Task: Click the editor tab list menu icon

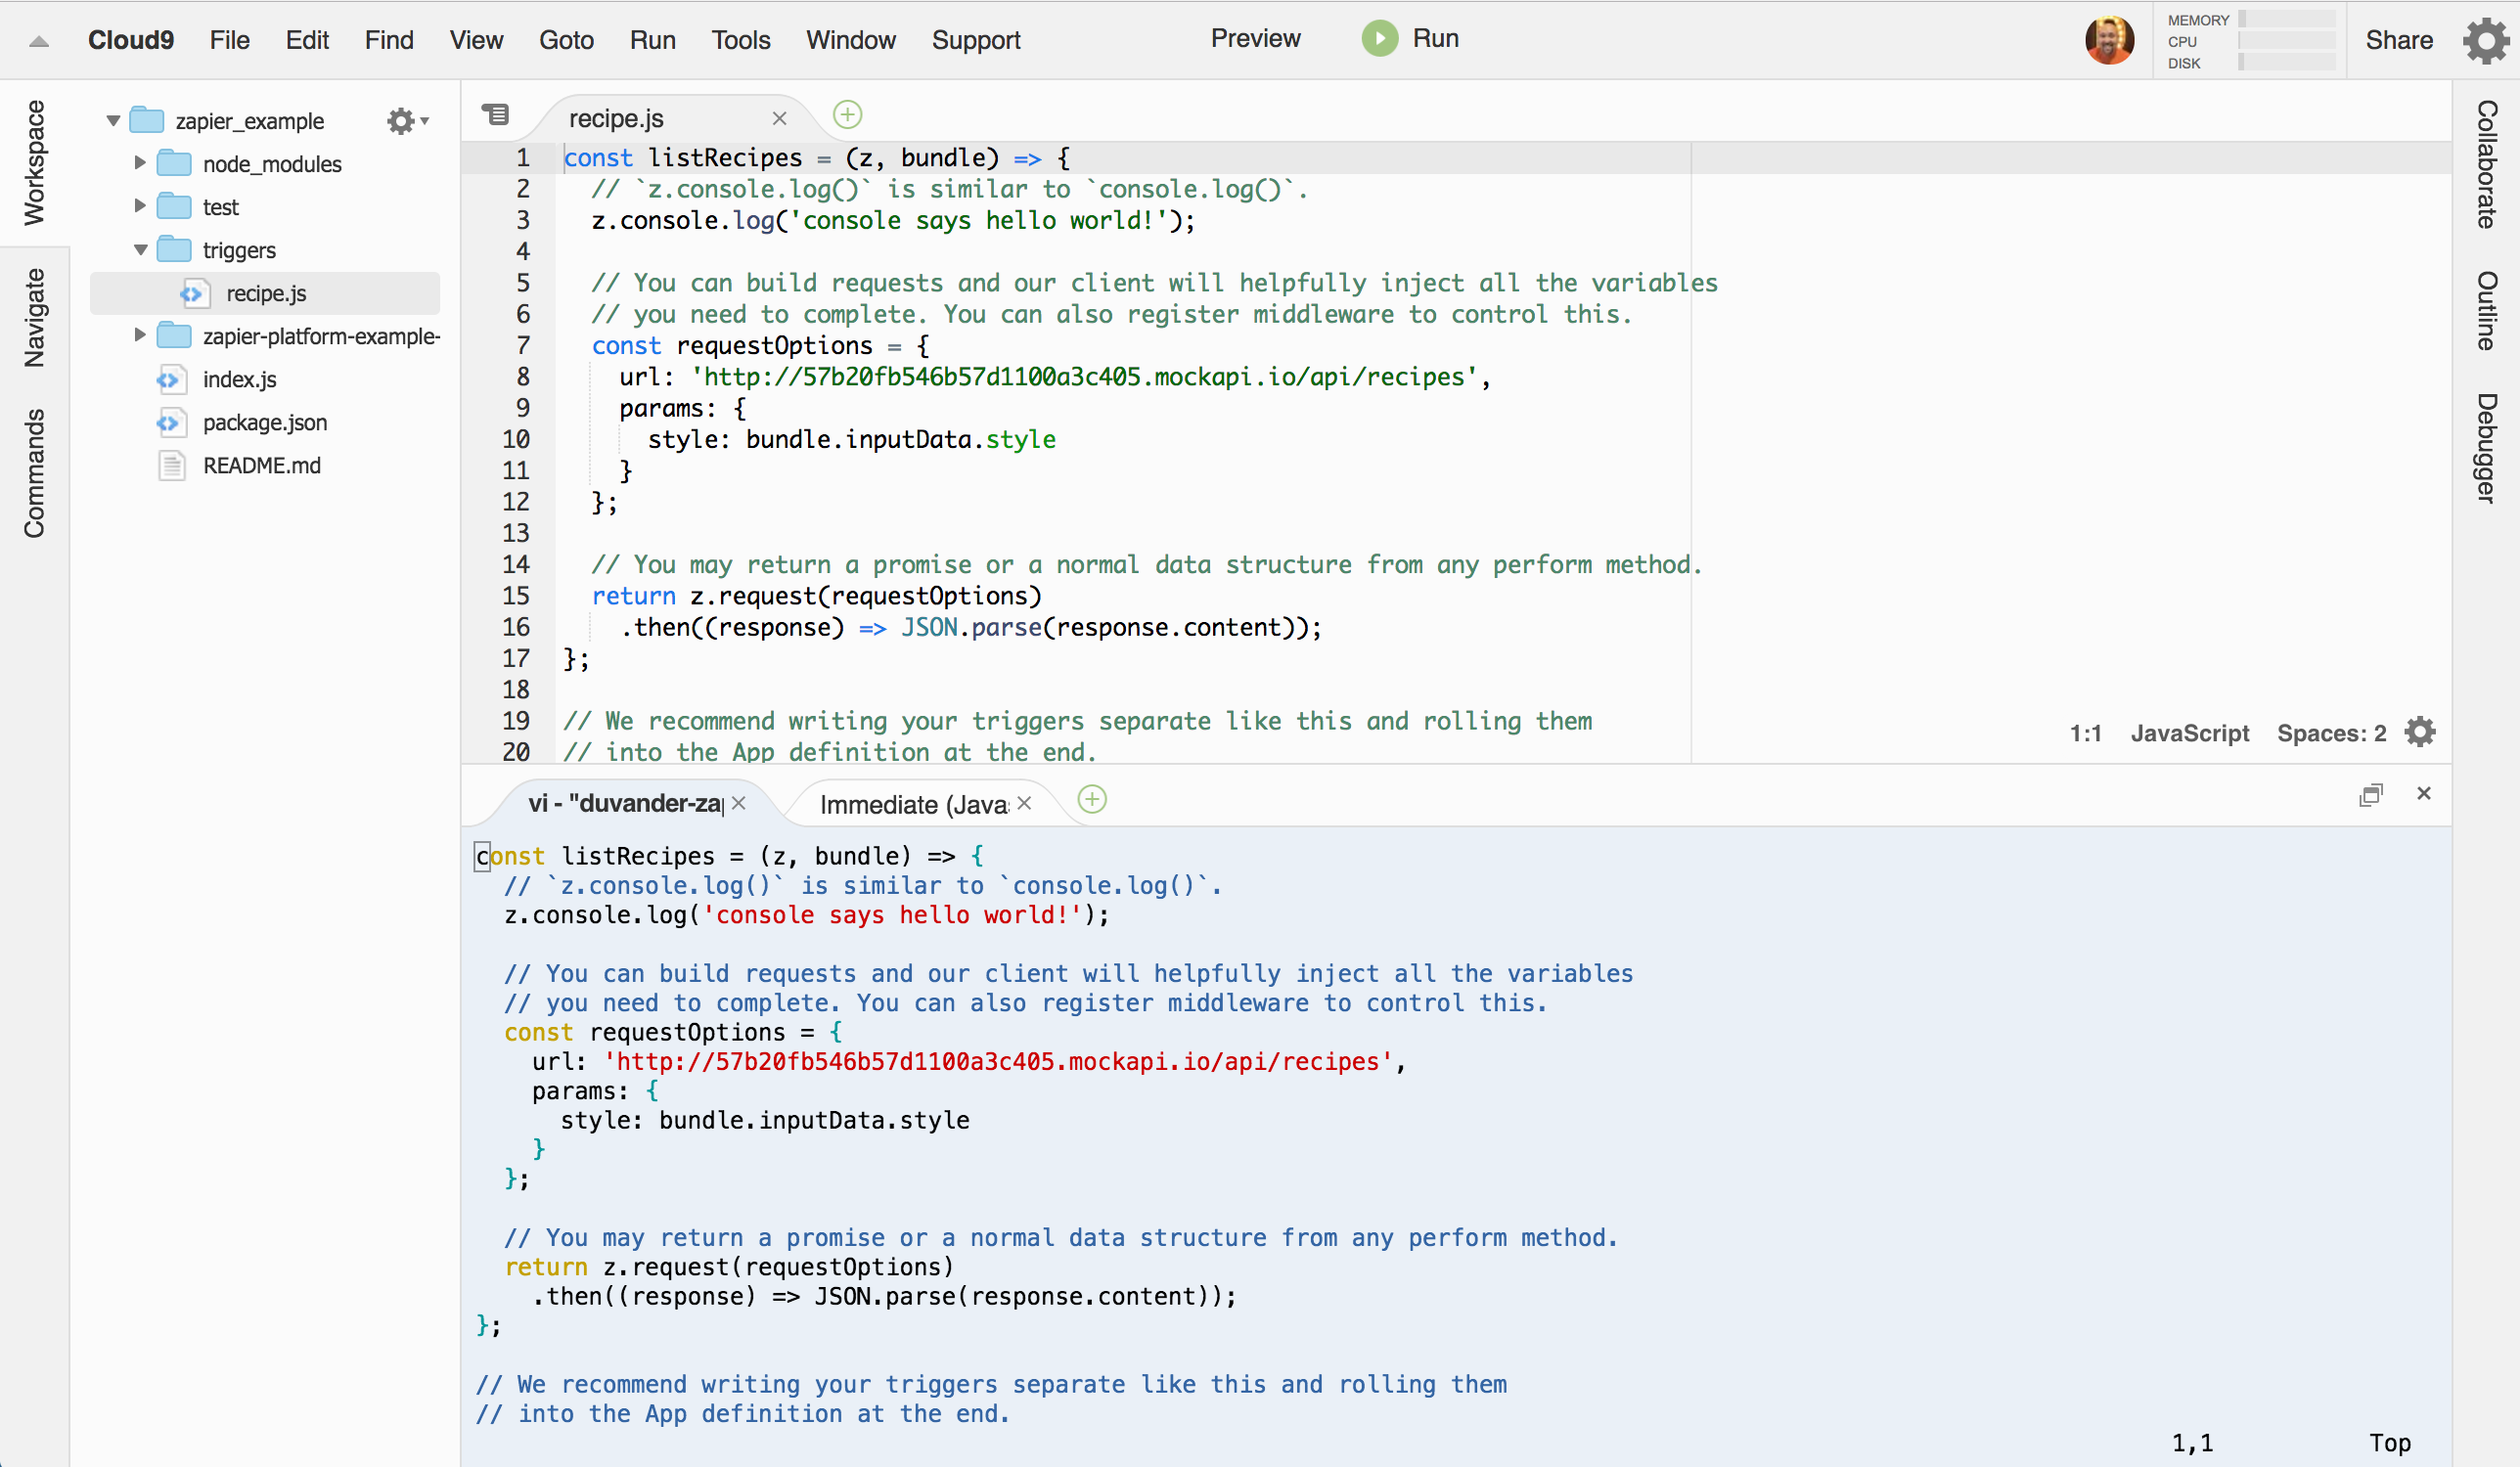Action: coord(495,115)
